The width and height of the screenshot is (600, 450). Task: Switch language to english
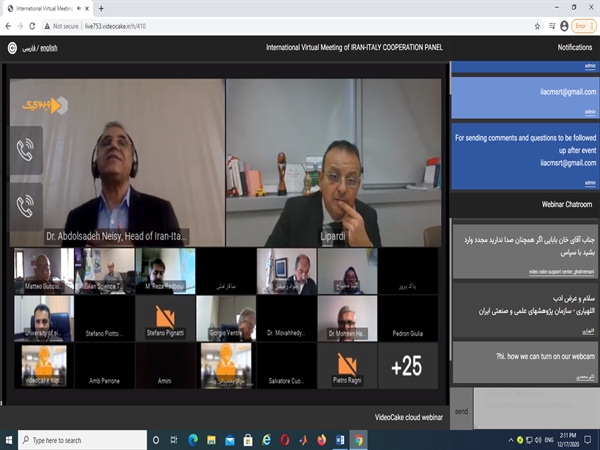[x=49, y=48]
